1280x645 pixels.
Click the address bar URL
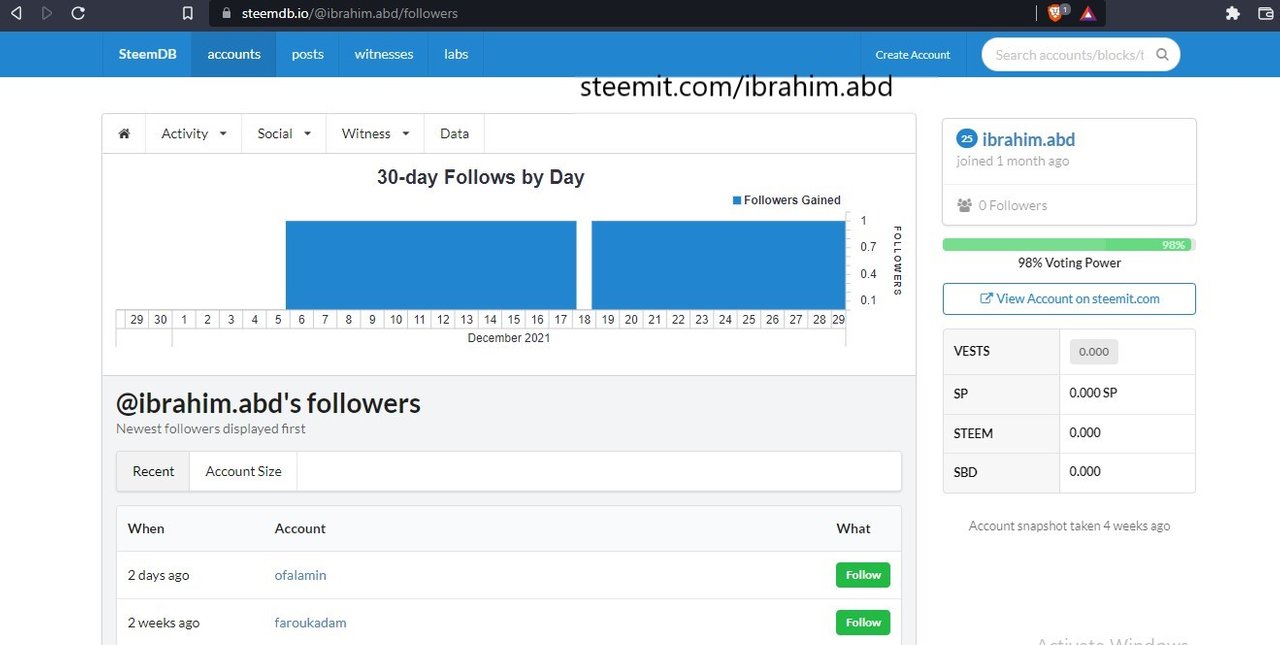349,13
